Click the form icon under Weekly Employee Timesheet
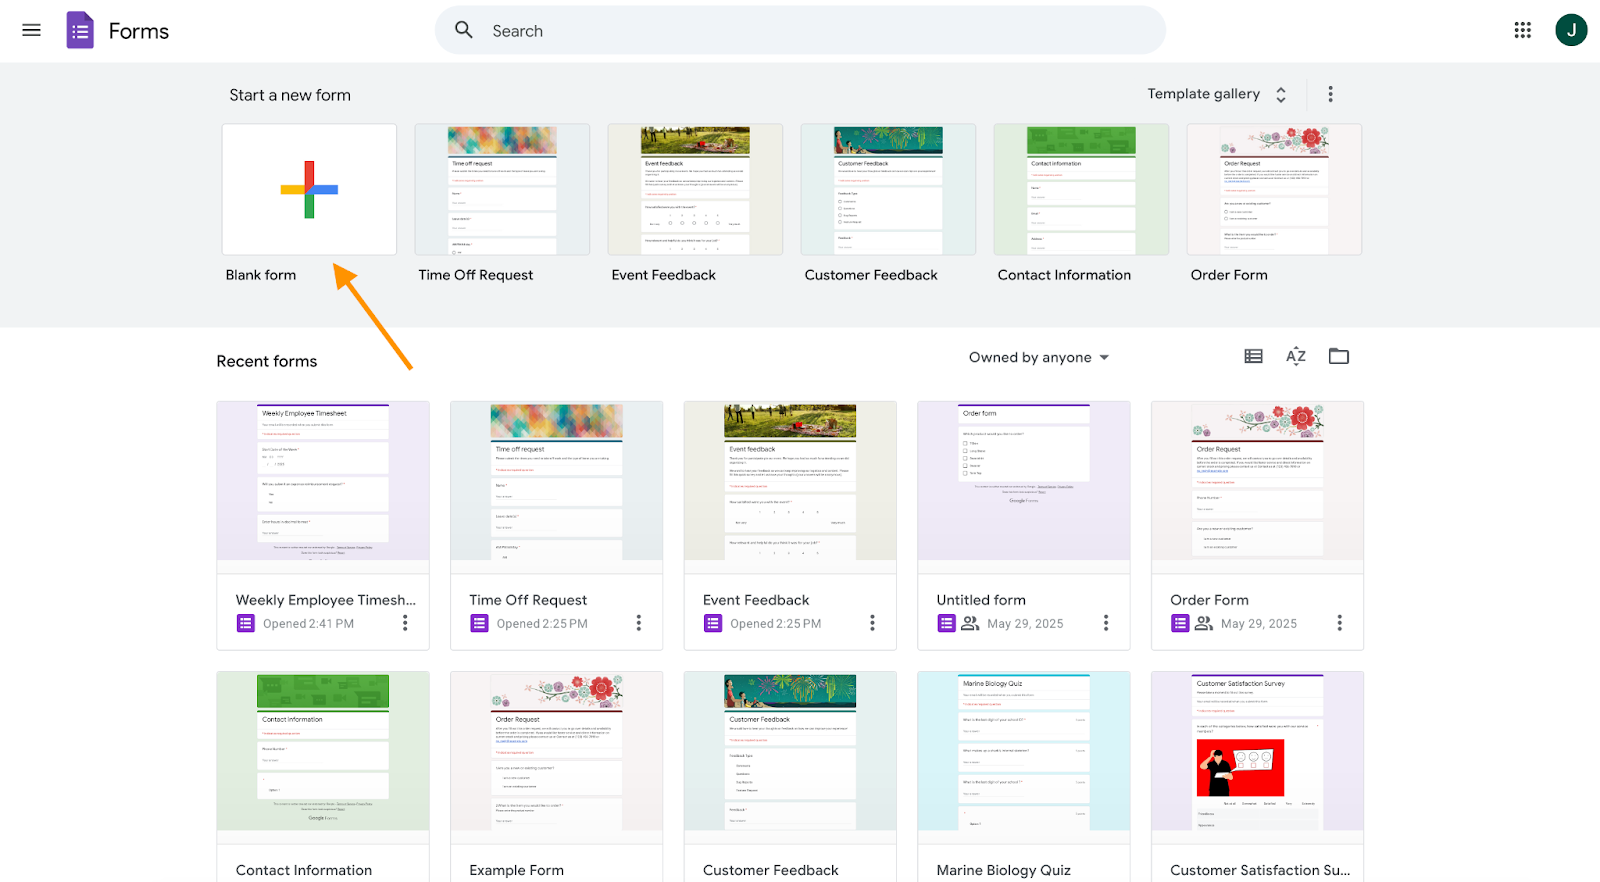Viewport: 1600px width, 882px height. [246, 623]
